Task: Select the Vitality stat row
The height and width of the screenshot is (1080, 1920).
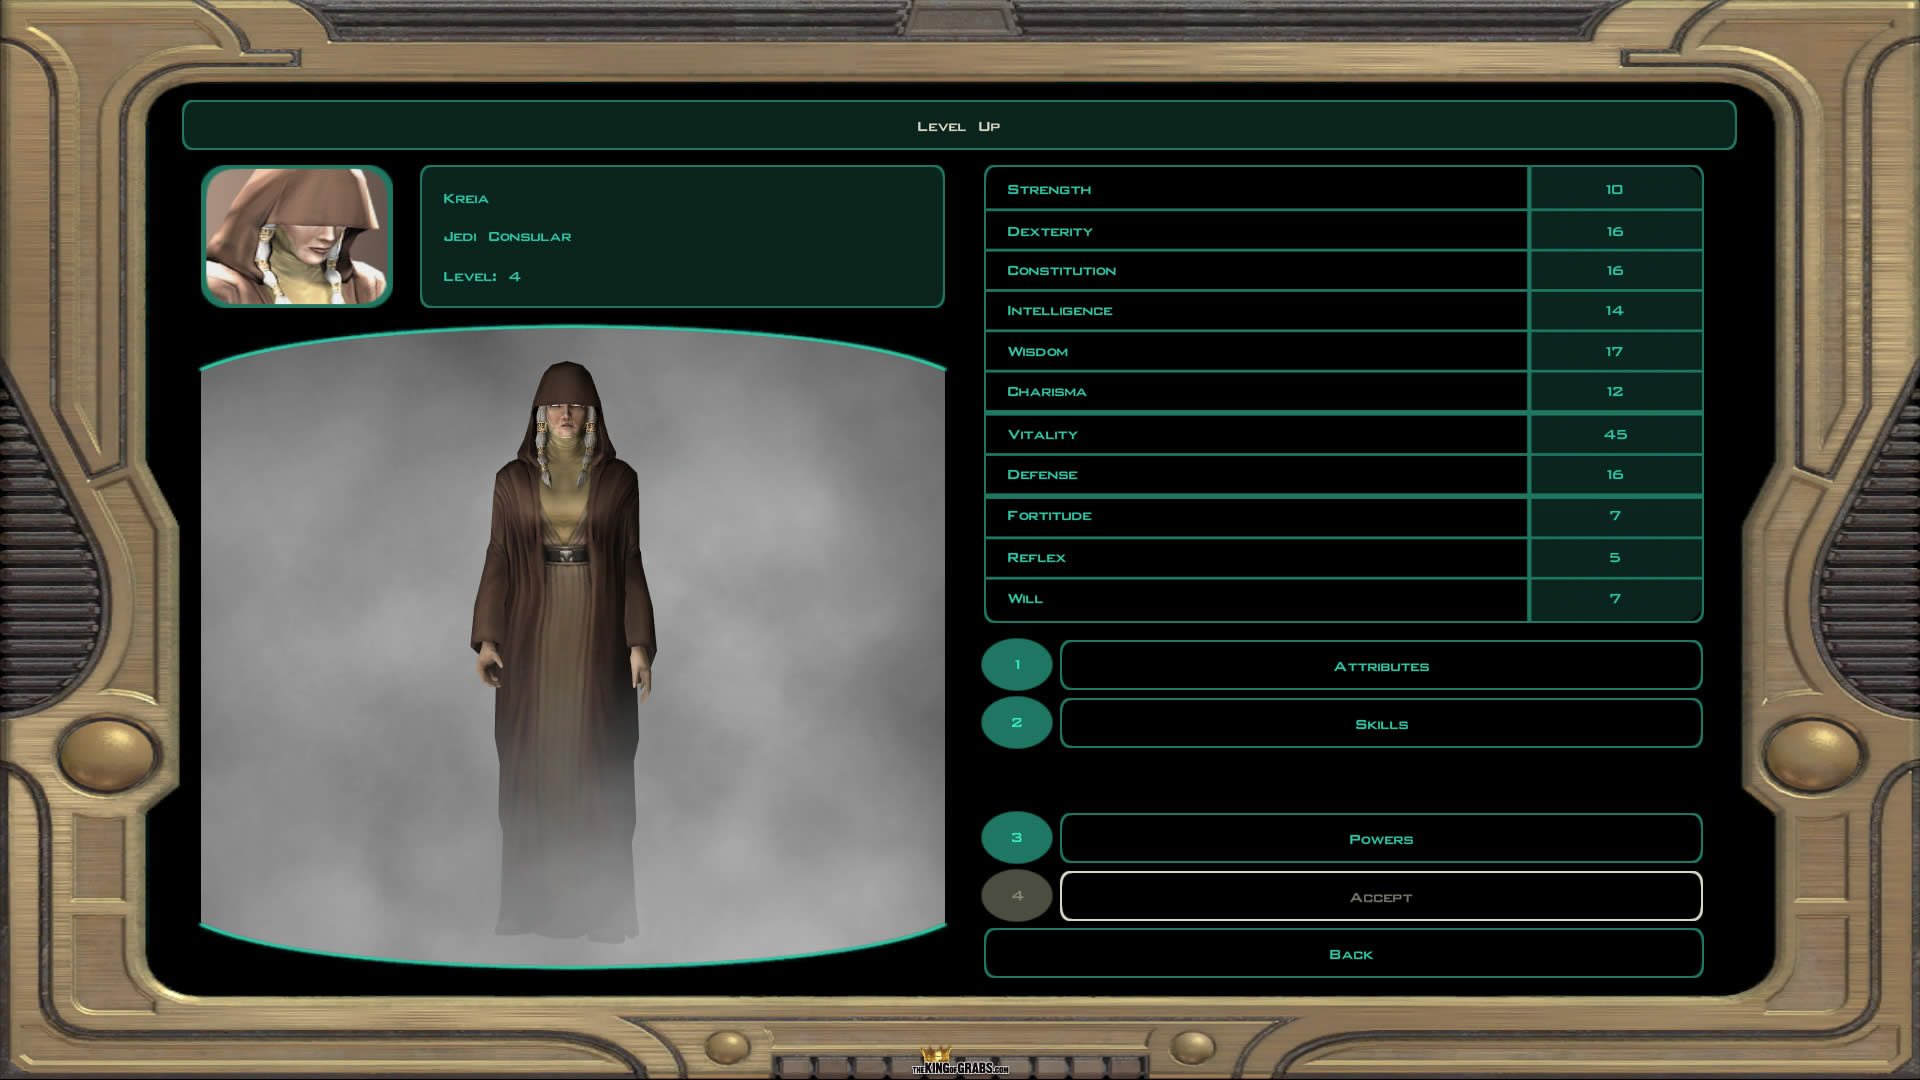Action: click(1256, 435)
